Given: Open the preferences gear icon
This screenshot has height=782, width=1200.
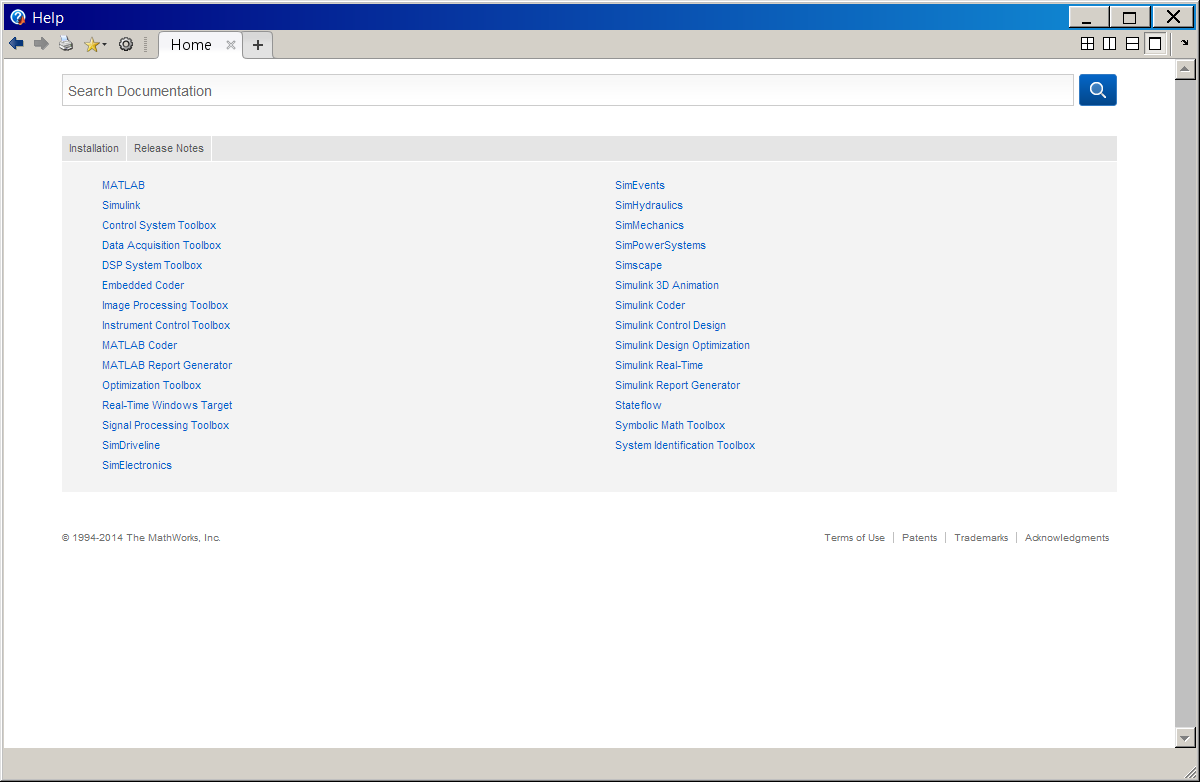Looking at the screenshot, I should pyautogui.click(x=126, y=44).
